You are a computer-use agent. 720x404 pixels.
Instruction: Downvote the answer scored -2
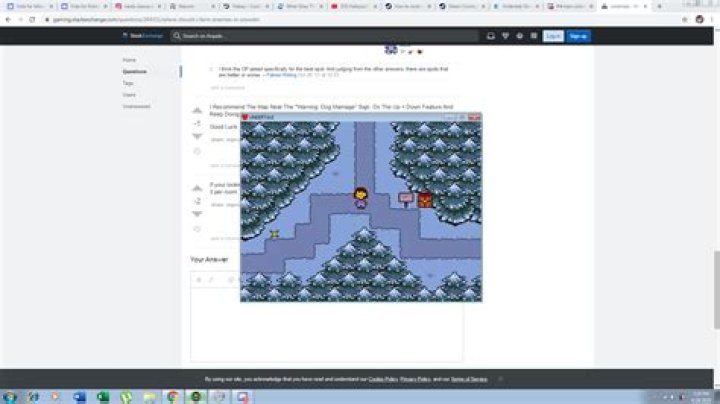pyautogui.click(x=197, y=214)
